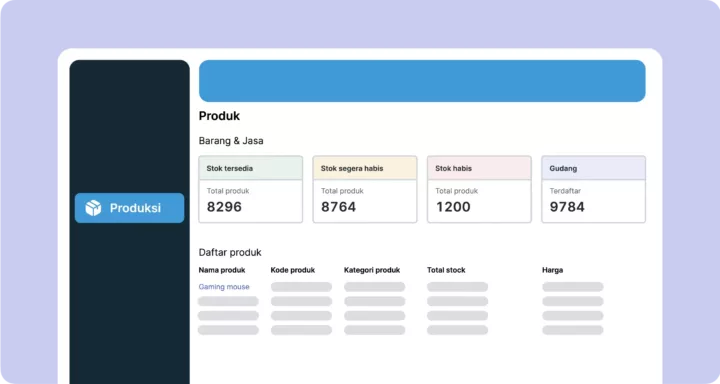Click the Stok habis card header
This screenshot has height=384, width=720.
479,168
